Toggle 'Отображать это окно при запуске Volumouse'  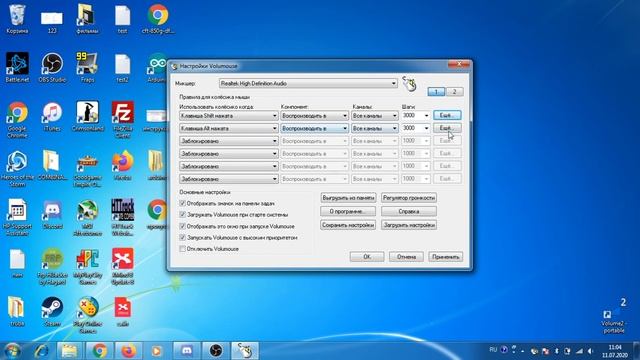point(182,226)
